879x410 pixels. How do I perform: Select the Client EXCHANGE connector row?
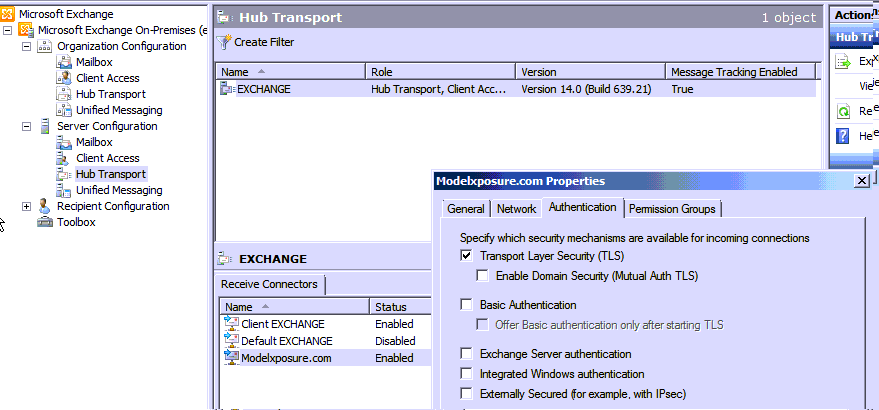(x=326, y=324)
